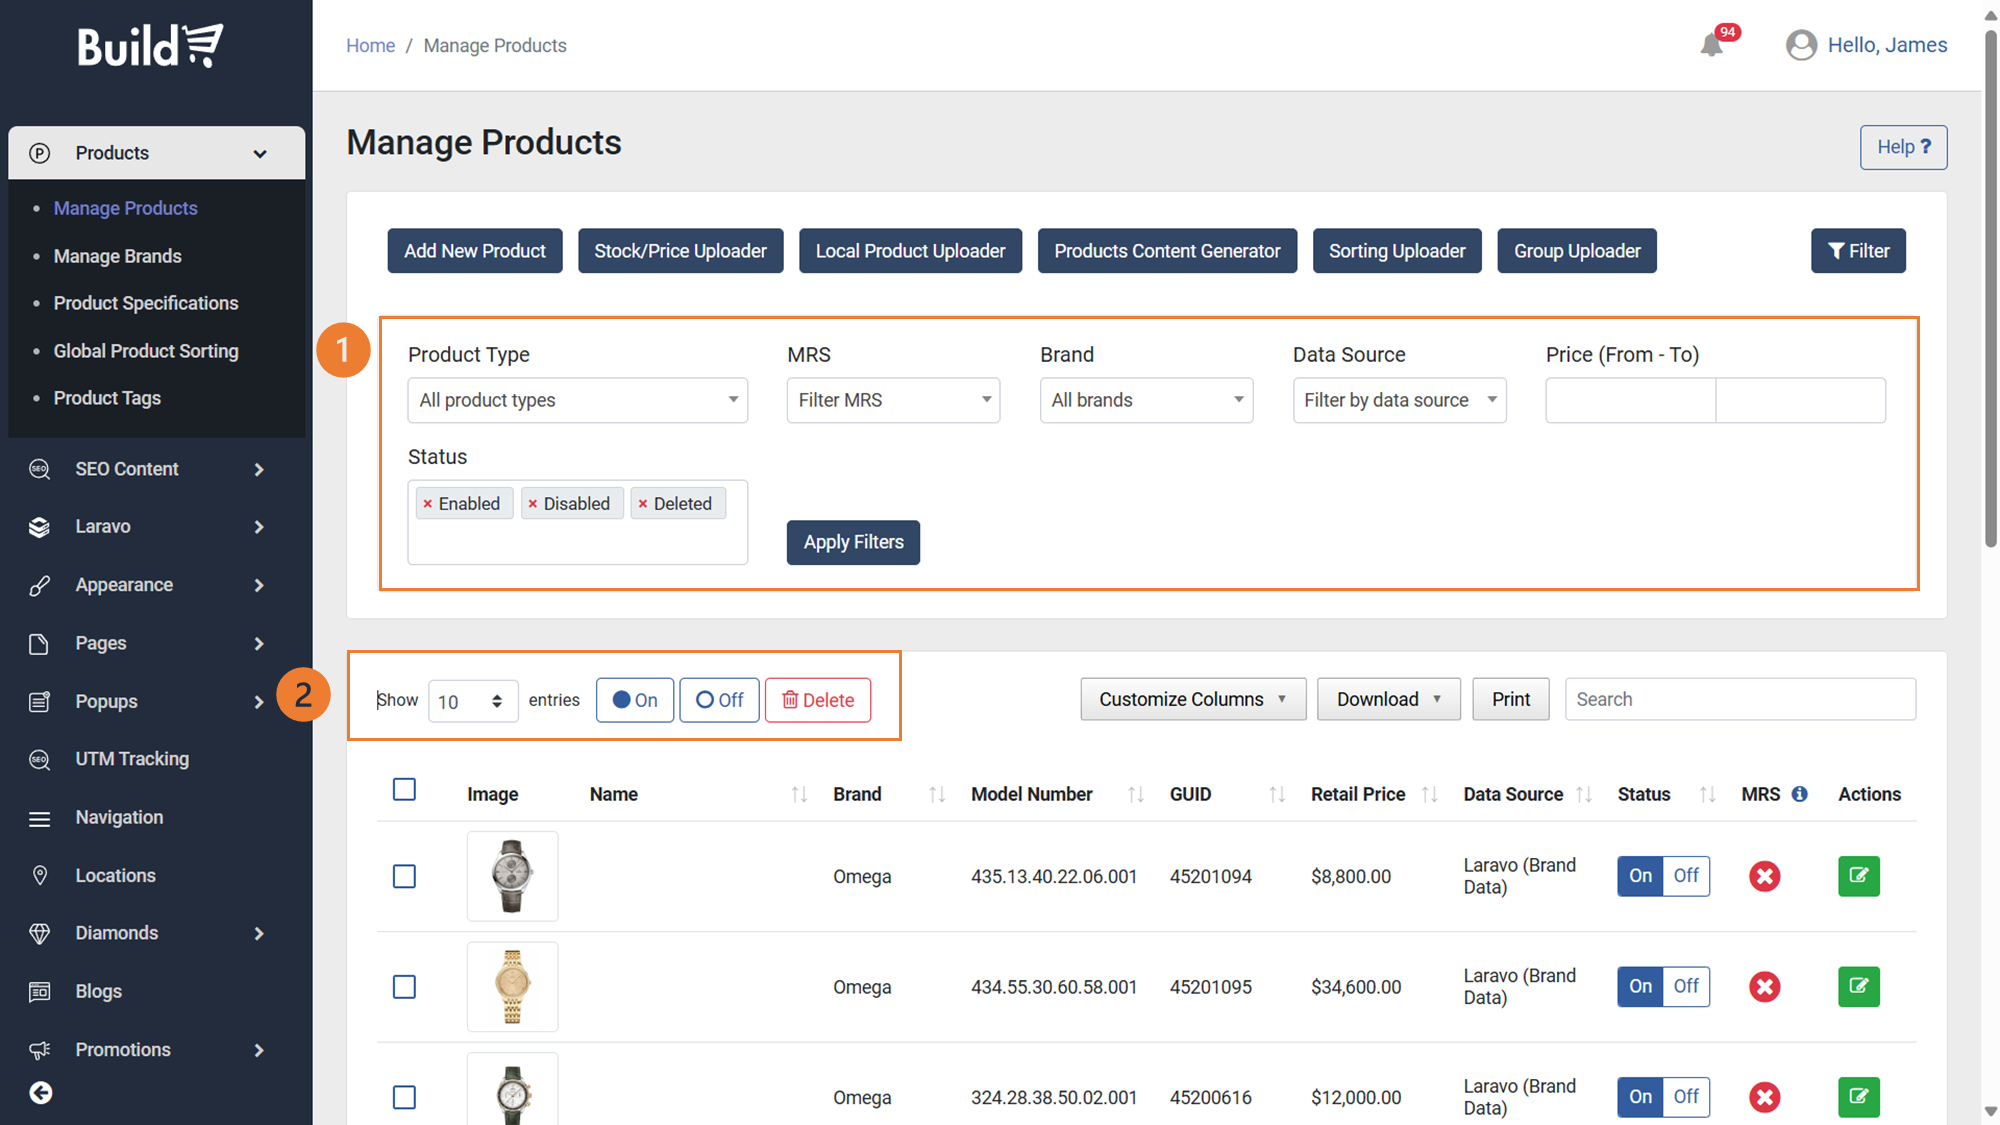Sort by Retail Price column arrows
This screenshot has width=2000, height=1125.
click(1430, 794)
